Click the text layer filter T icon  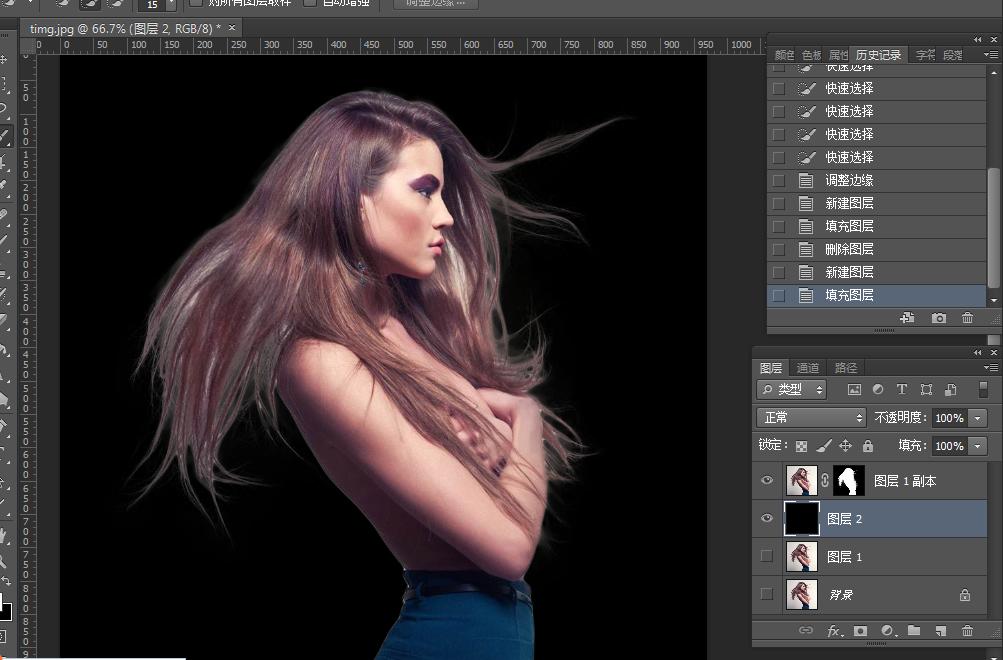tap(901, 389)
